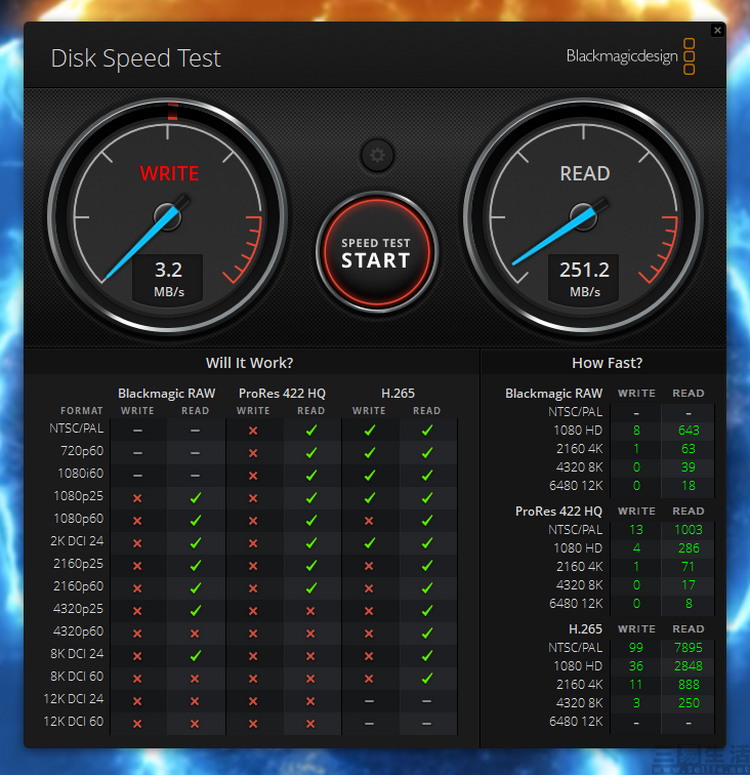
Task: Click ProRes 422 HQ NTSC/PAL read value 1003
Action: click(688, 530)
